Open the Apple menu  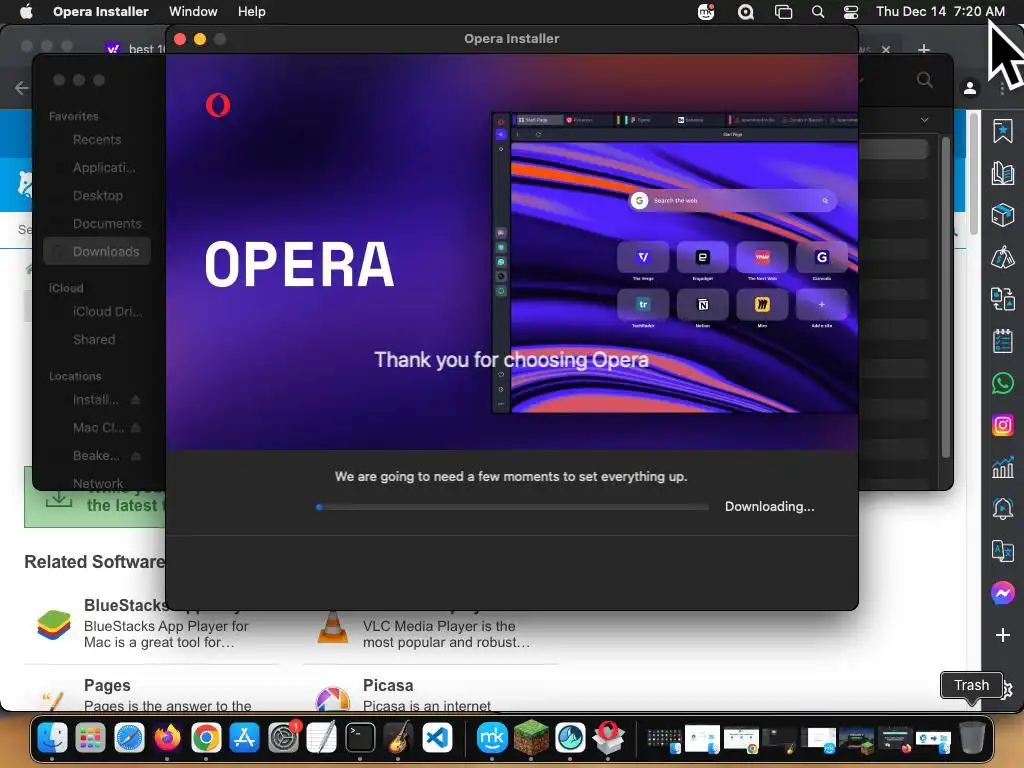tap(26, 12)
